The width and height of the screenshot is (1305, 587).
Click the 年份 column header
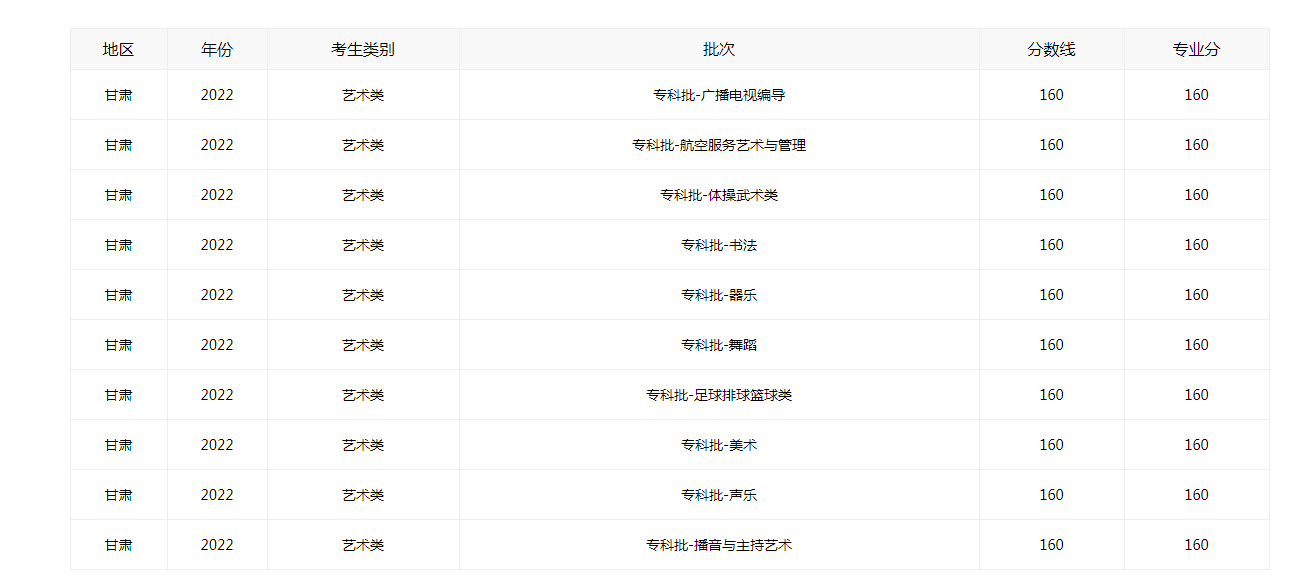click(217, 50)
